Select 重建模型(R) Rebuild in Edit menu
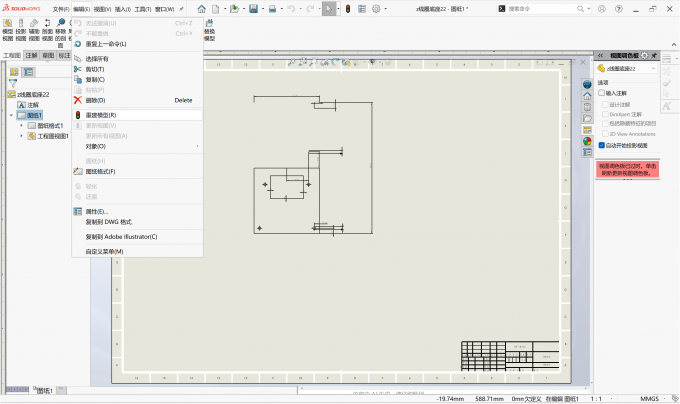The height and width of the screenshot is (404, 680). (x=137, y=115)
